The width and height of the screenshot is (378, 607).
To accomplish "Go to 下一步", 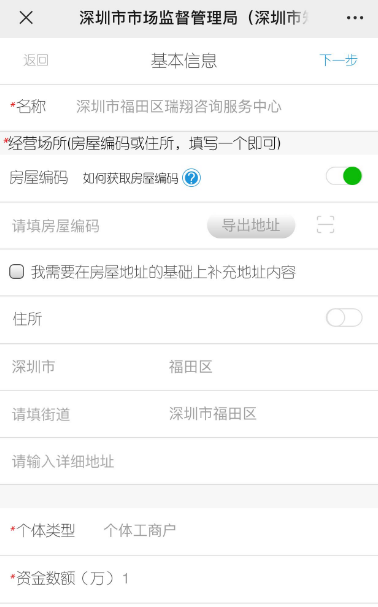I will (338, 60).
